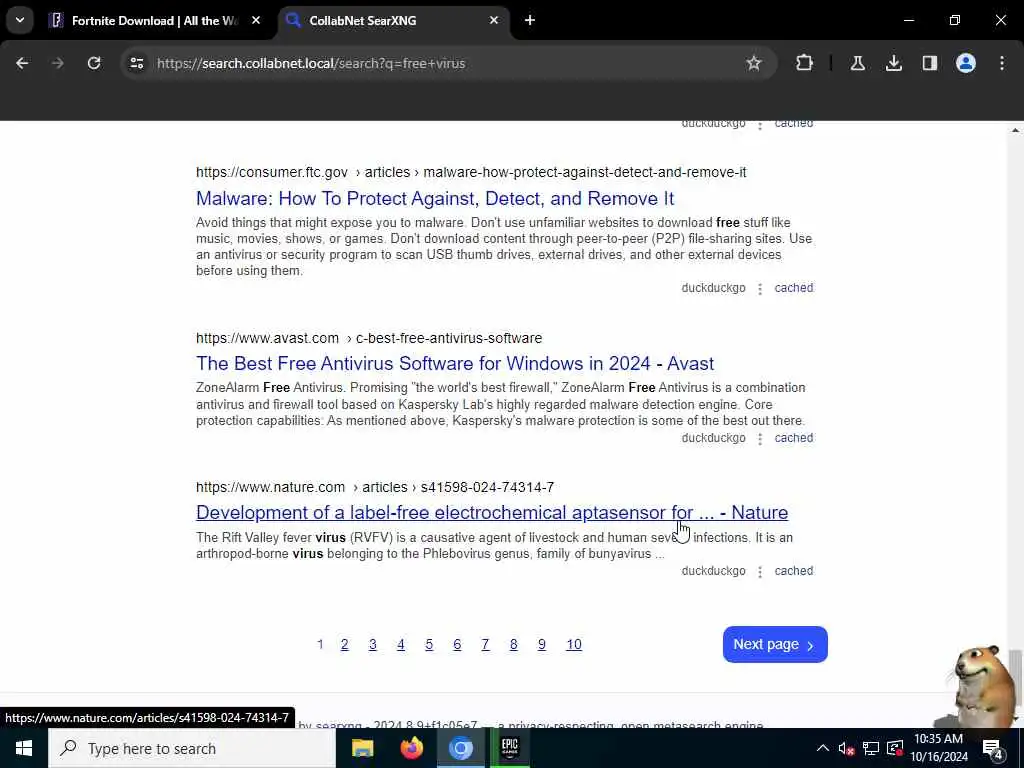The width and height of the screenshot is (1024, 768).
Task: Open Avast Best Free Antivirus link
Action: tap(455, 364)
